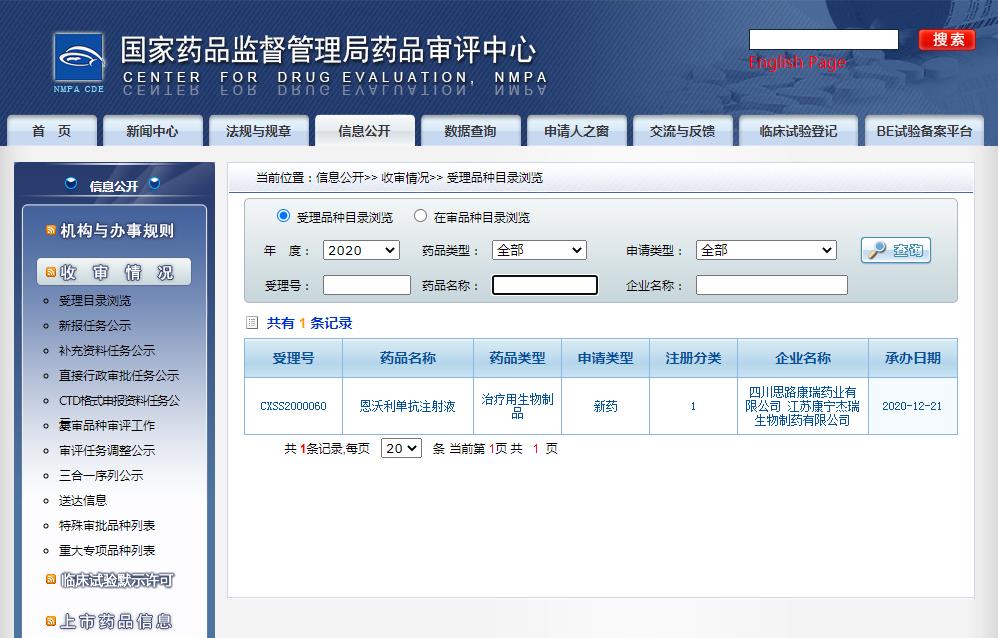Click RSS icon beside 上市药品信息
Viewport: 998px width, 638px height.
coord(51,621)
